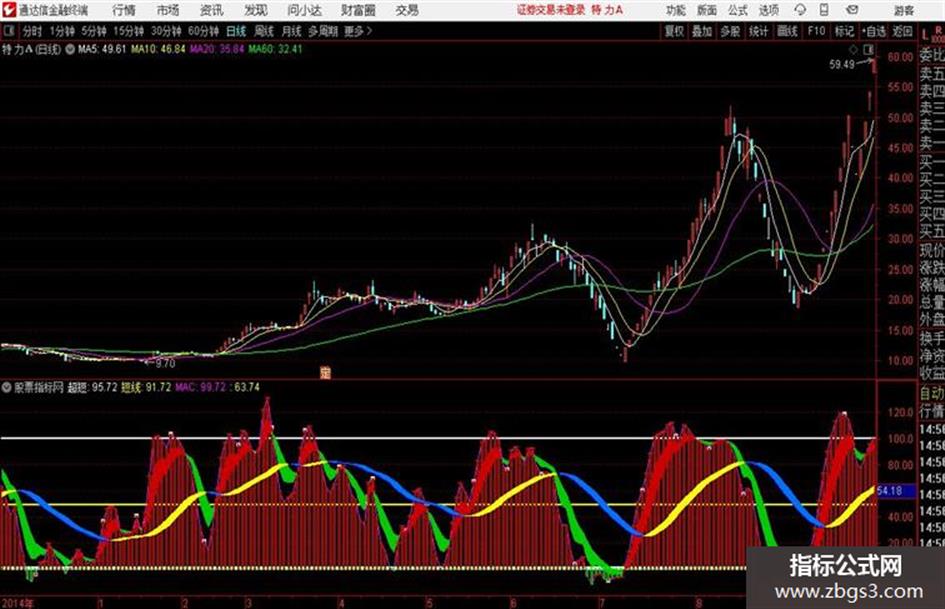Switch to the 15分钟 period tab

[129, 31]
